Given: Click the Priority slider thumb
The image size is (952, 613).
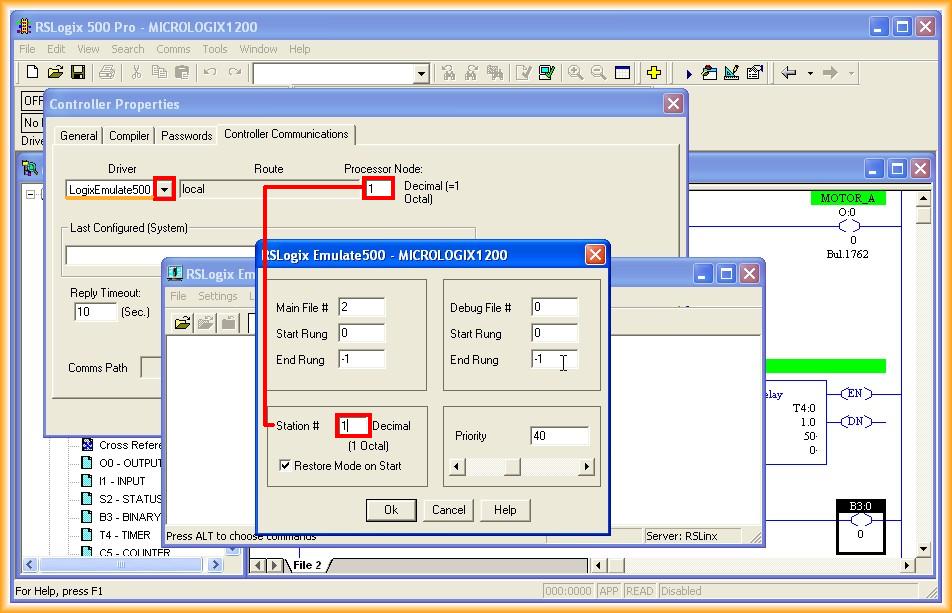Looking at the screenshot, I should [512, 467].
